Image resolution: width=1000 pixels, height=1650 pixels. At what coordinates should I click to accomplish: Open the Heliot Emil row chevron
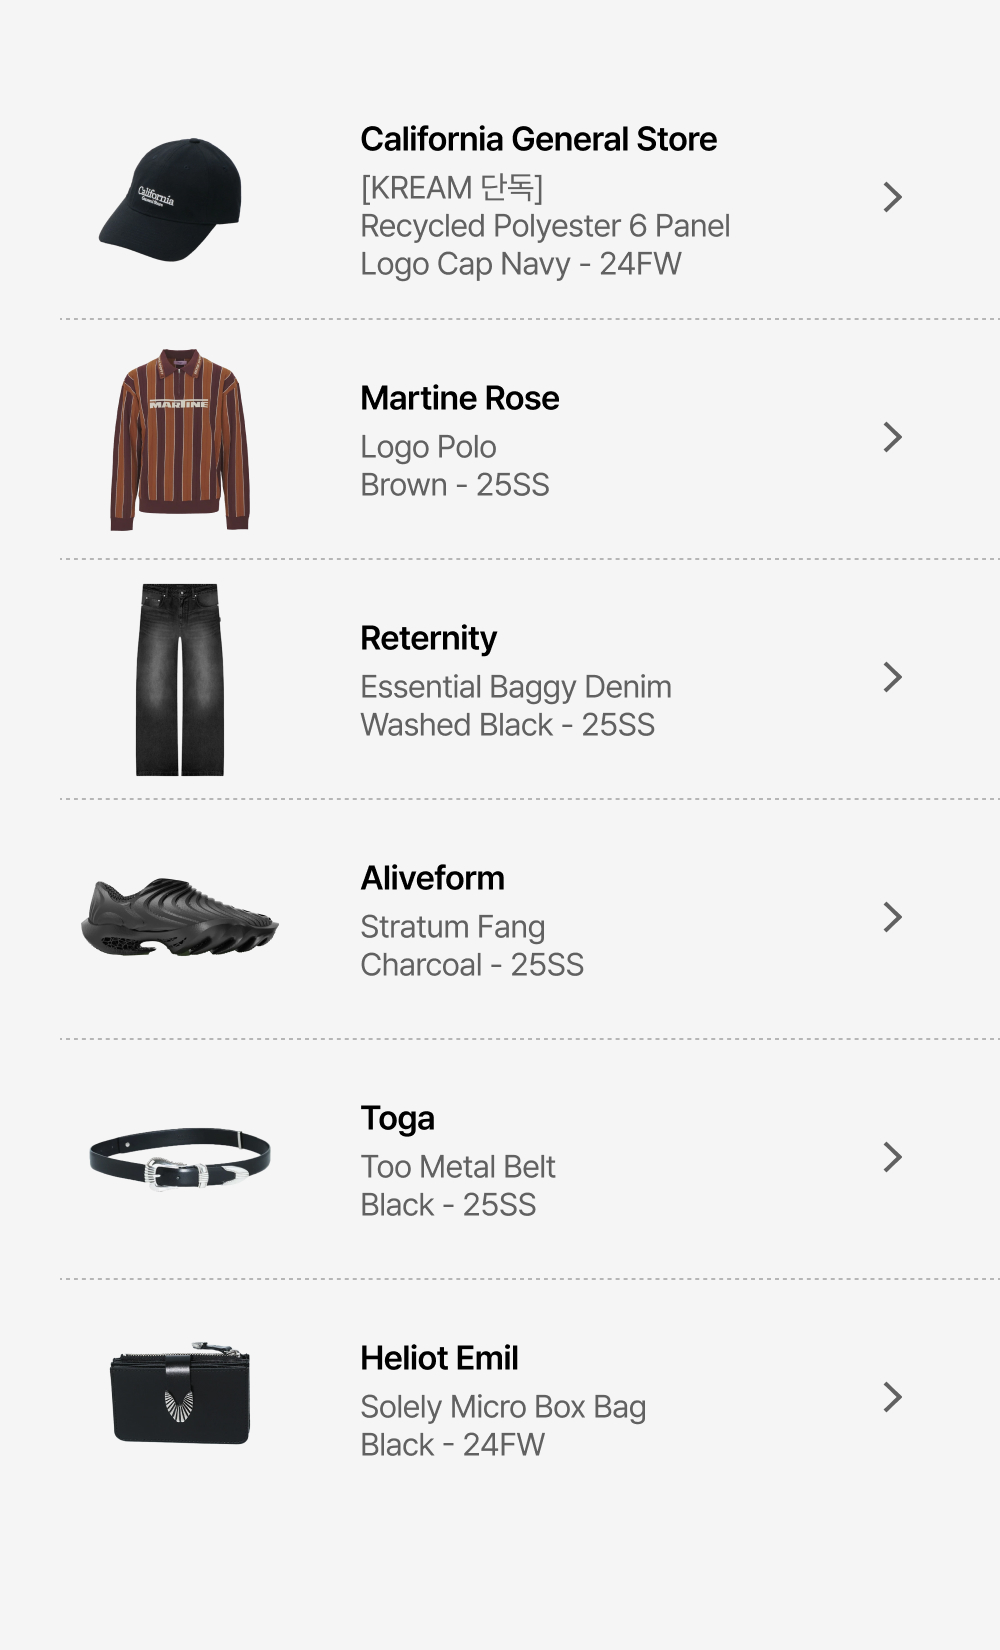(893, 1397)
